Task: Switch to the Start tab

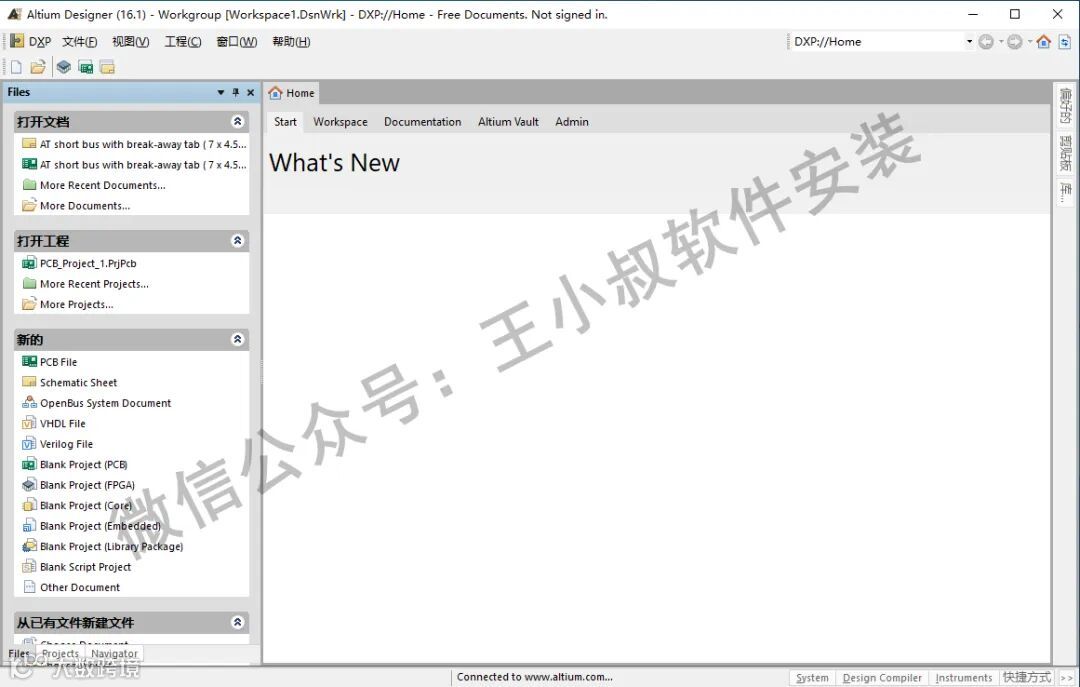Action: click(x=285, y=122)
